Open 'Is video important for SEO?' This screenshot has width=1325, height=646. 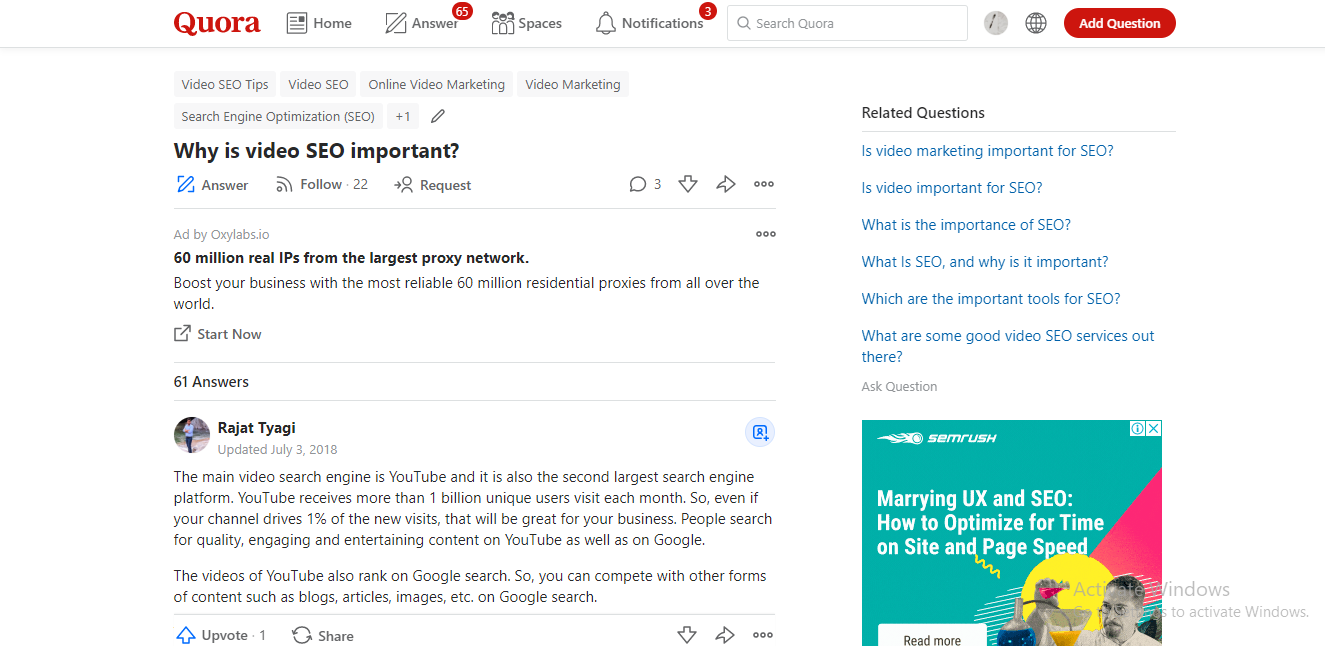(952, 188)
